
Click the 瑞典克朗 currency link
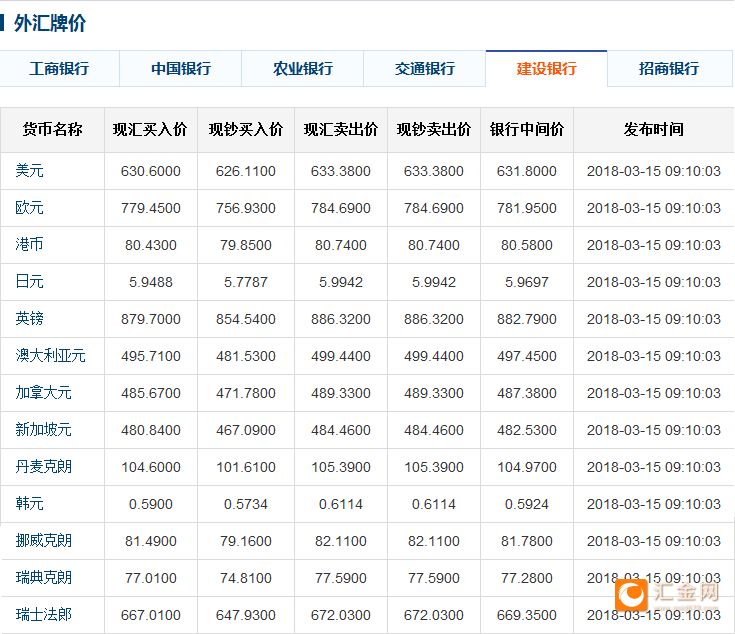(x=44, y=578)
